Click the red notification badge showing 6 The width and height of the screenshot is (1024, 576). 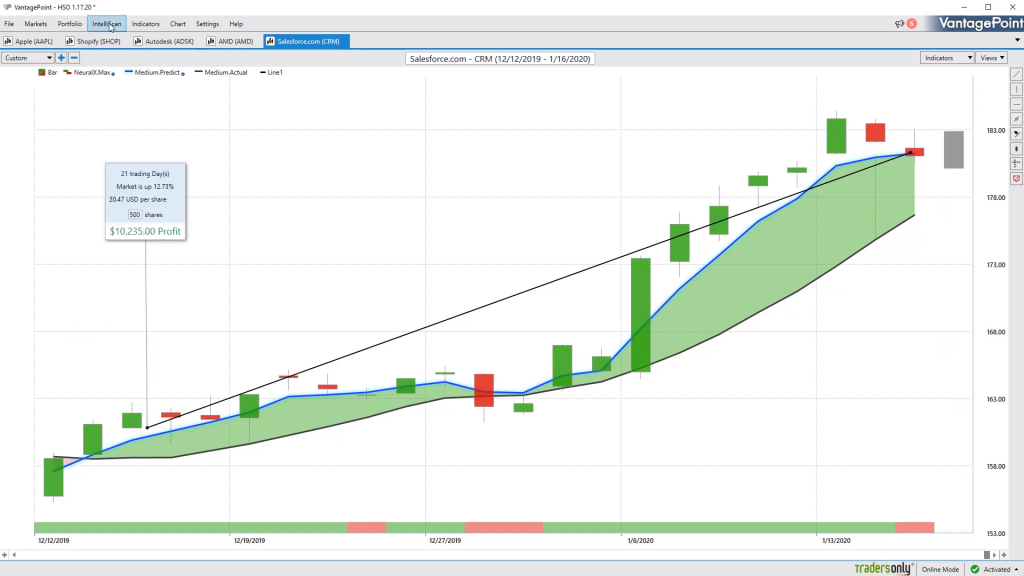click(912, 24)
